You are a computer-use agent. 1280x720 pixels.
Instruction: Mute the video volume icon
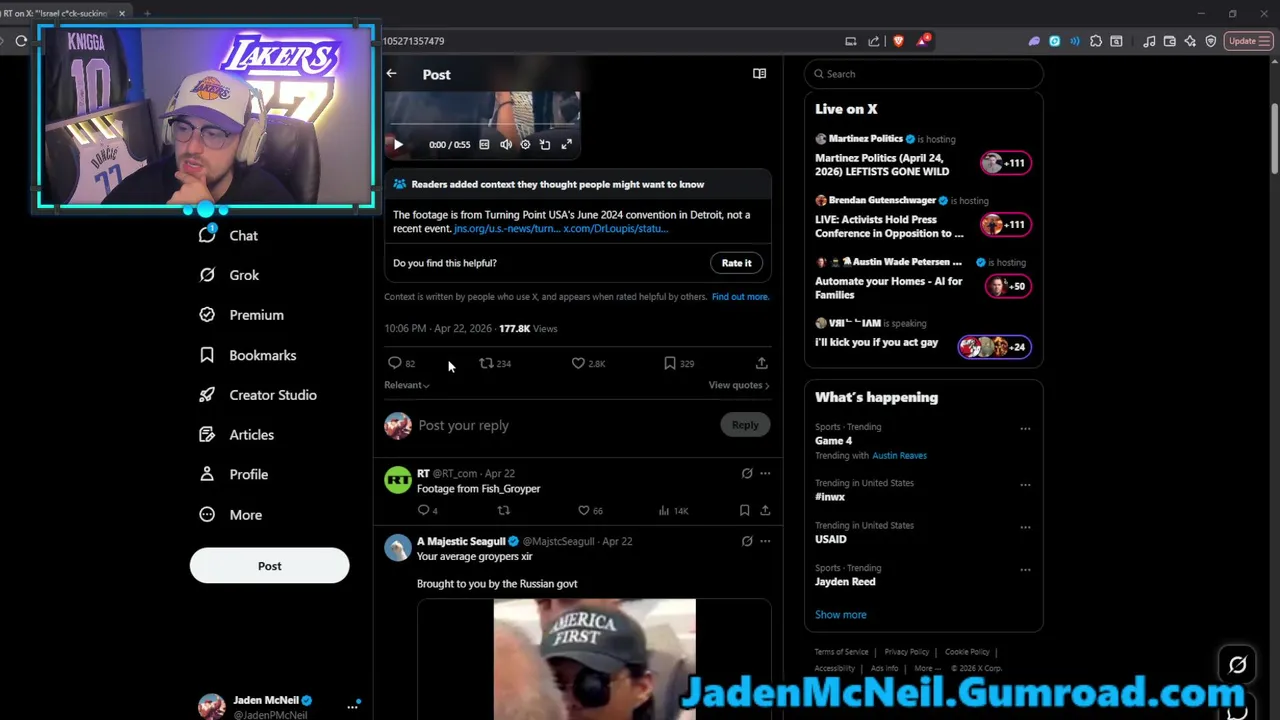point(506,144)
